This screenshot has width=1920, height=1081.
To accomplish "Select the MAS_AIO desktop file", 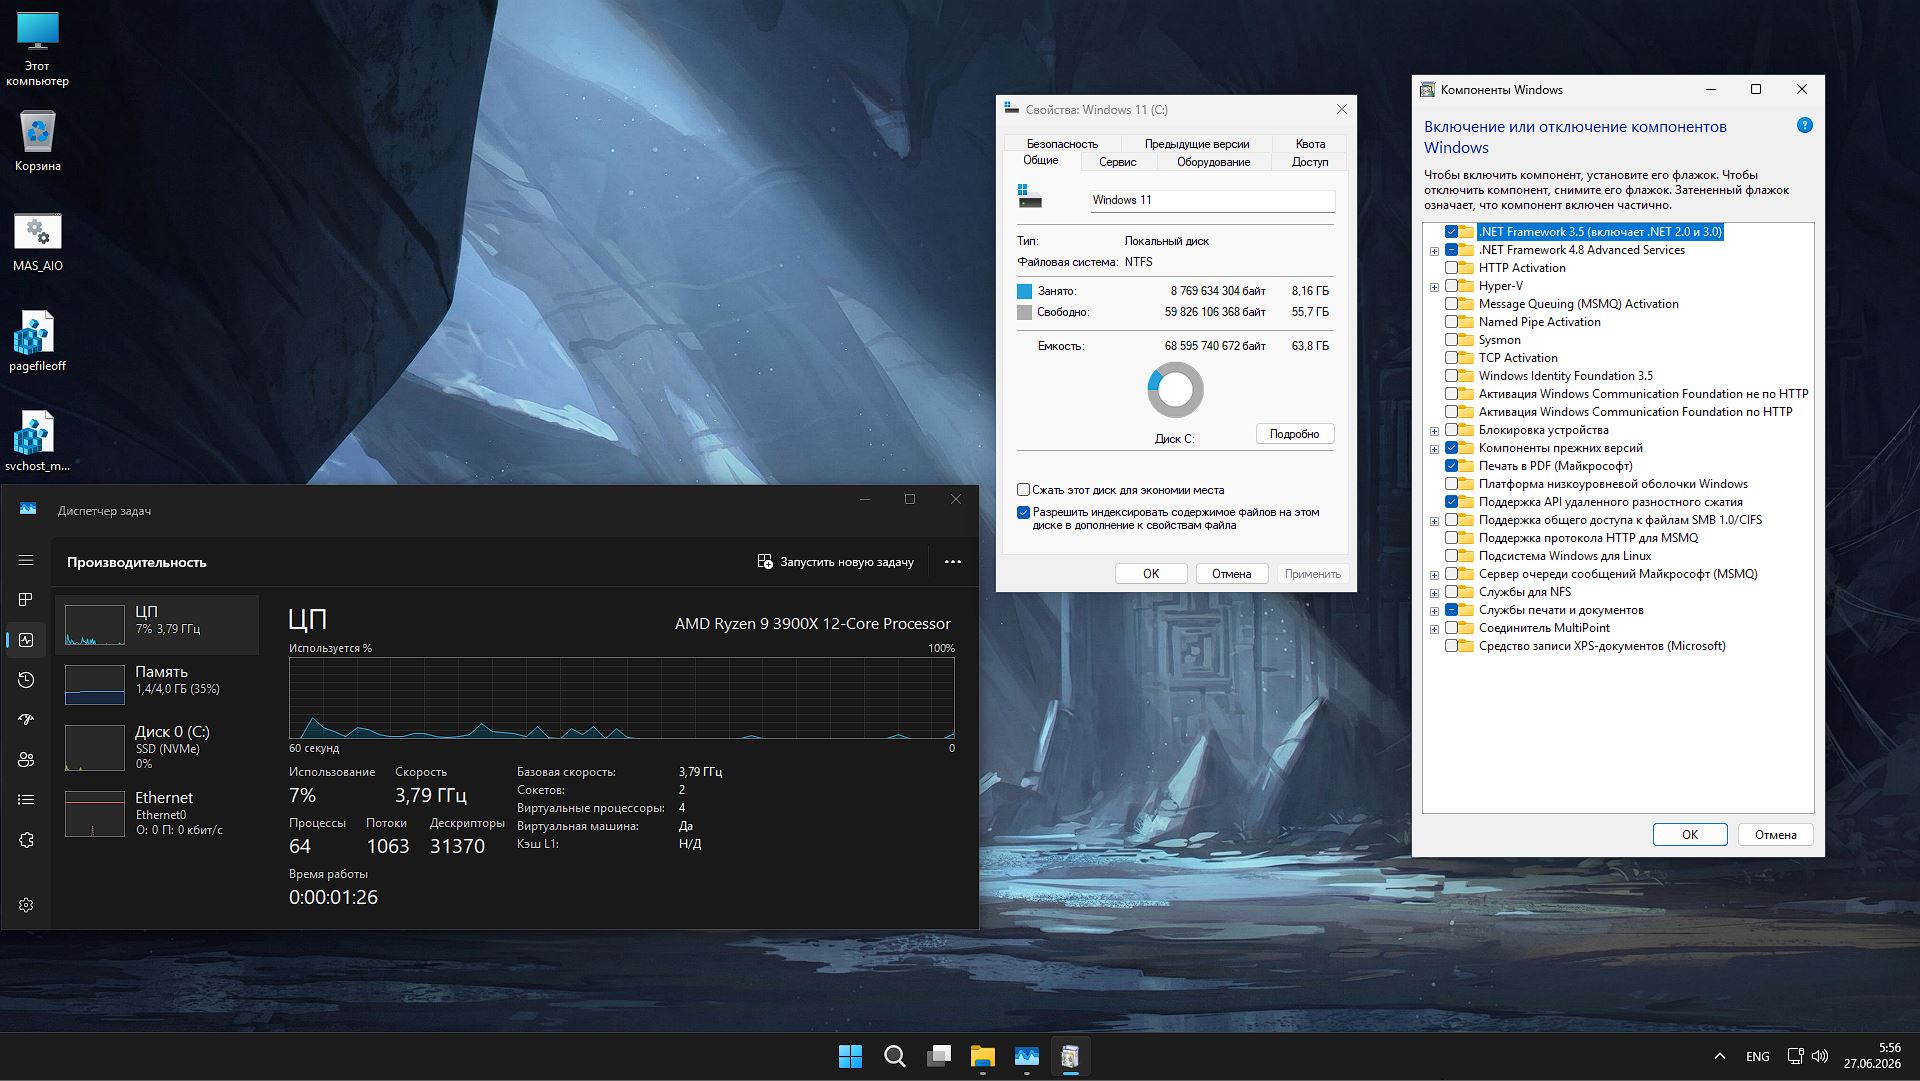I will [38, 242].
